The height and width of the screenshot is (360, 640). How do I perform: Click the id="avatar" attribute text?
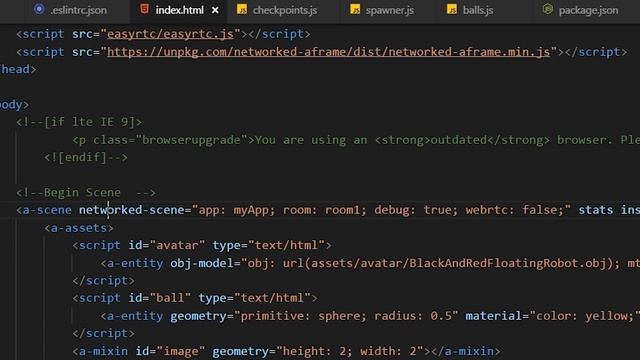click(167, 245)
